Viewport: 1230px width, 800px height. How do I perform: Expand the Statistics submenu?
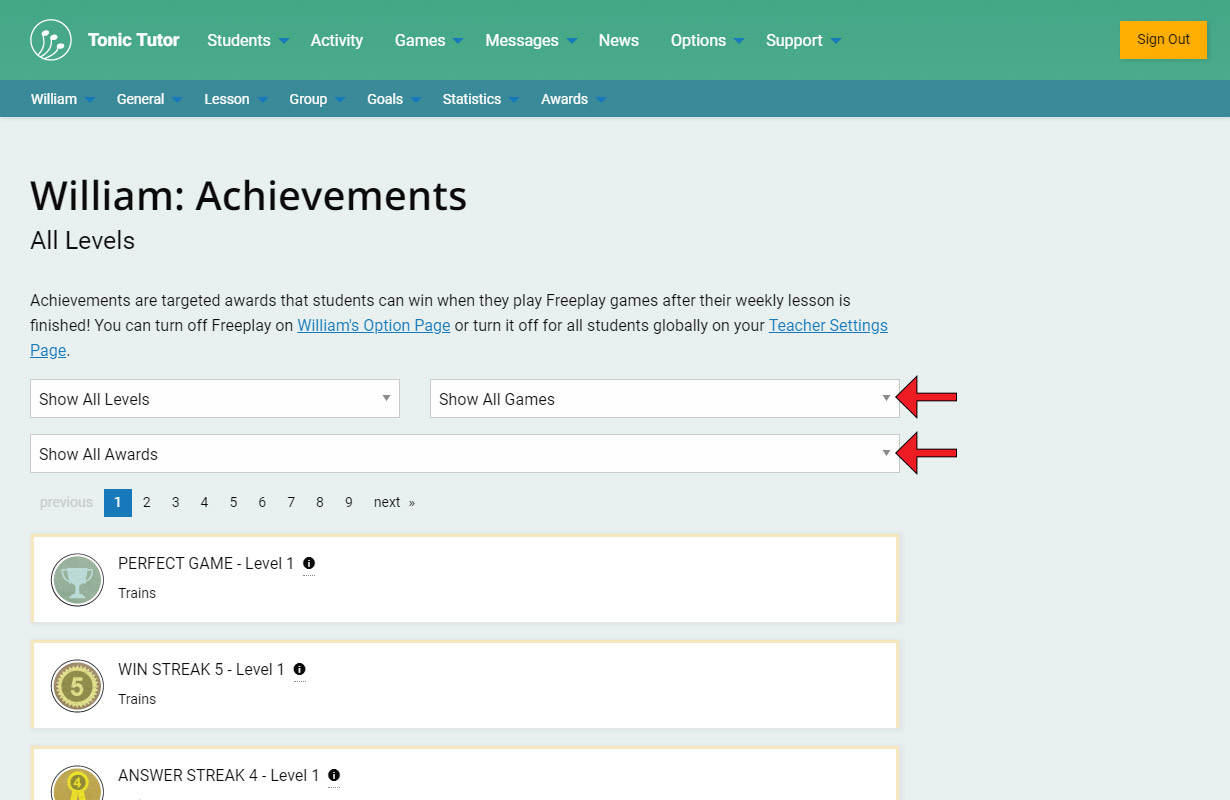click(x=480, y=99)
